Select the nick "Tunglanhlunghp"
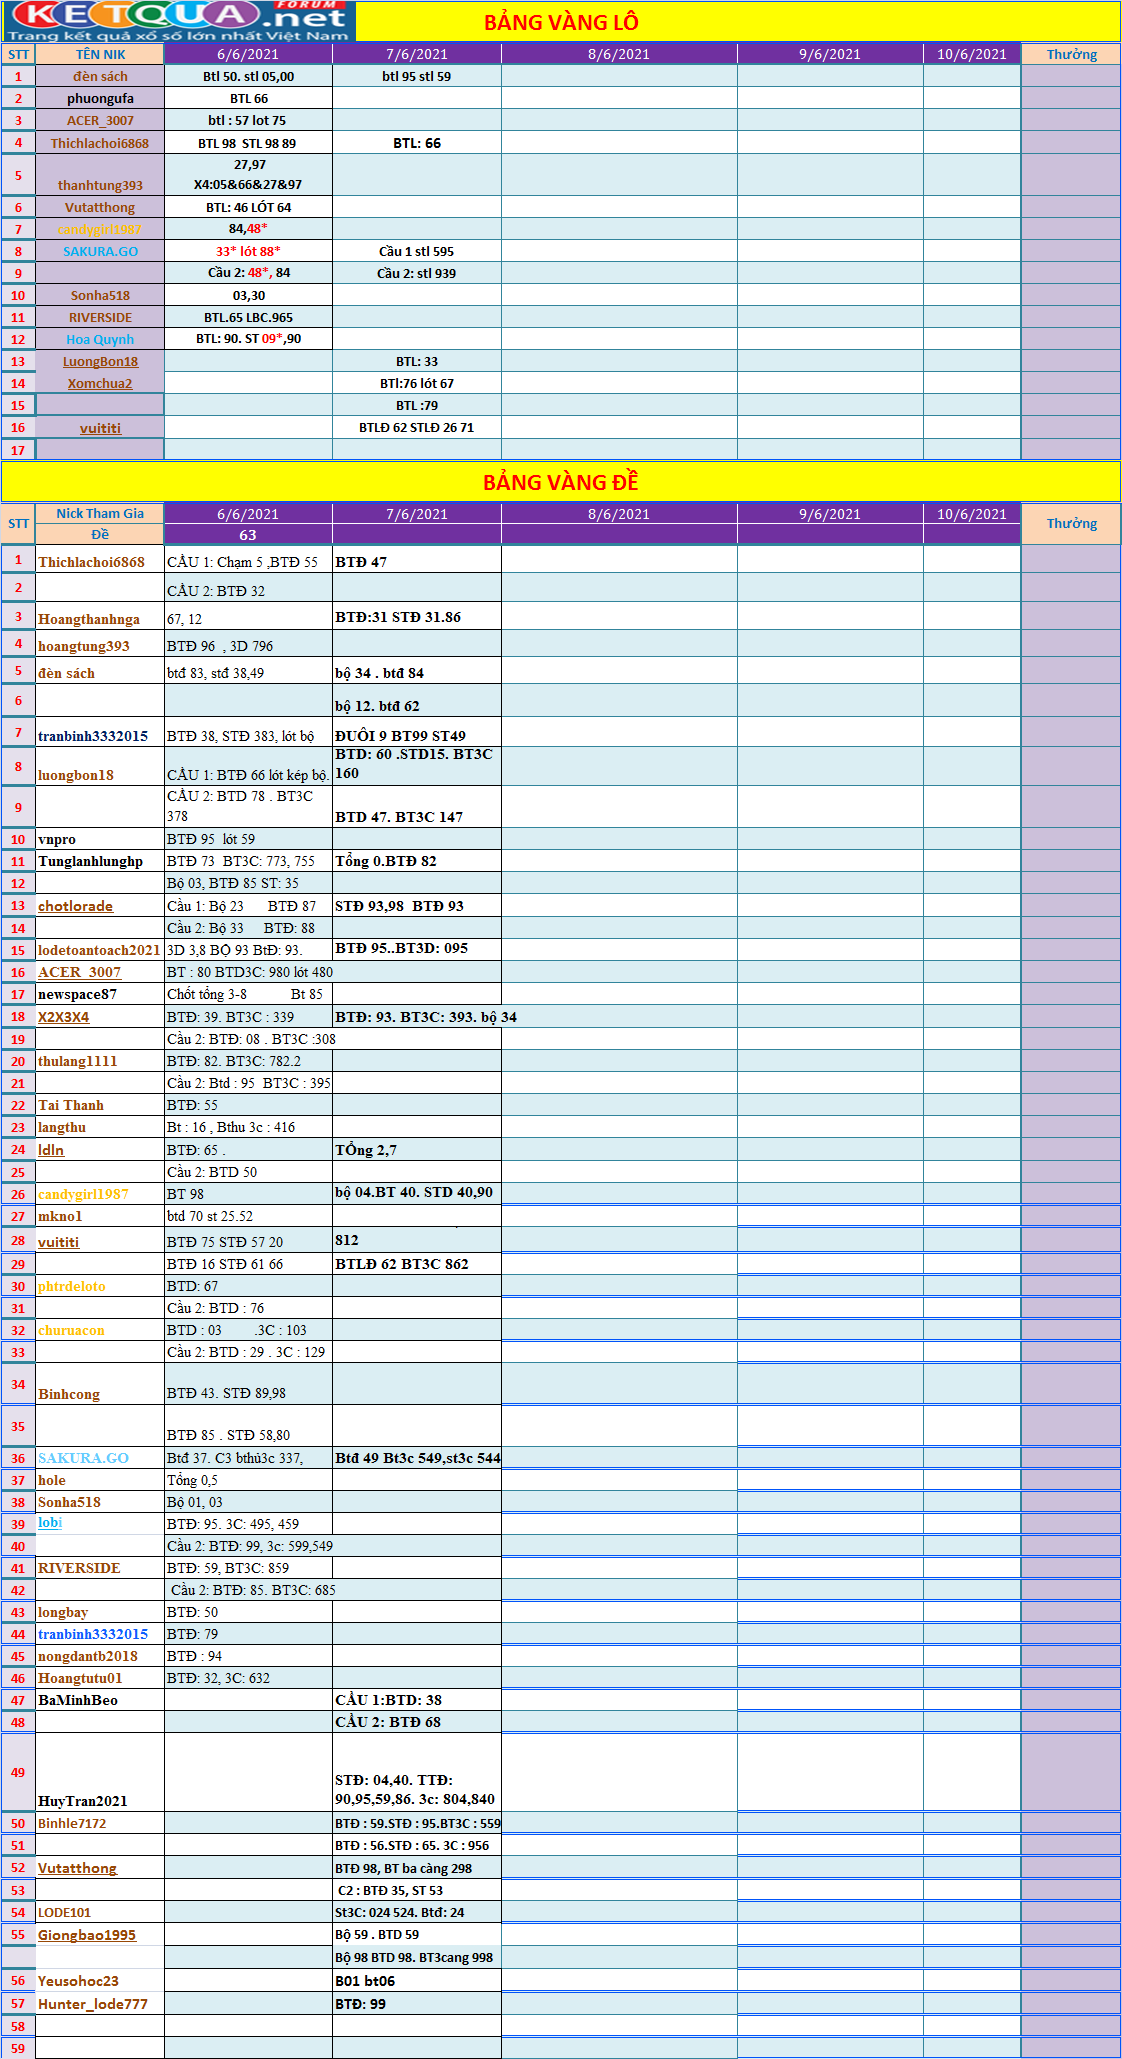This screenshot has width=1122, height=2059. 91,862
